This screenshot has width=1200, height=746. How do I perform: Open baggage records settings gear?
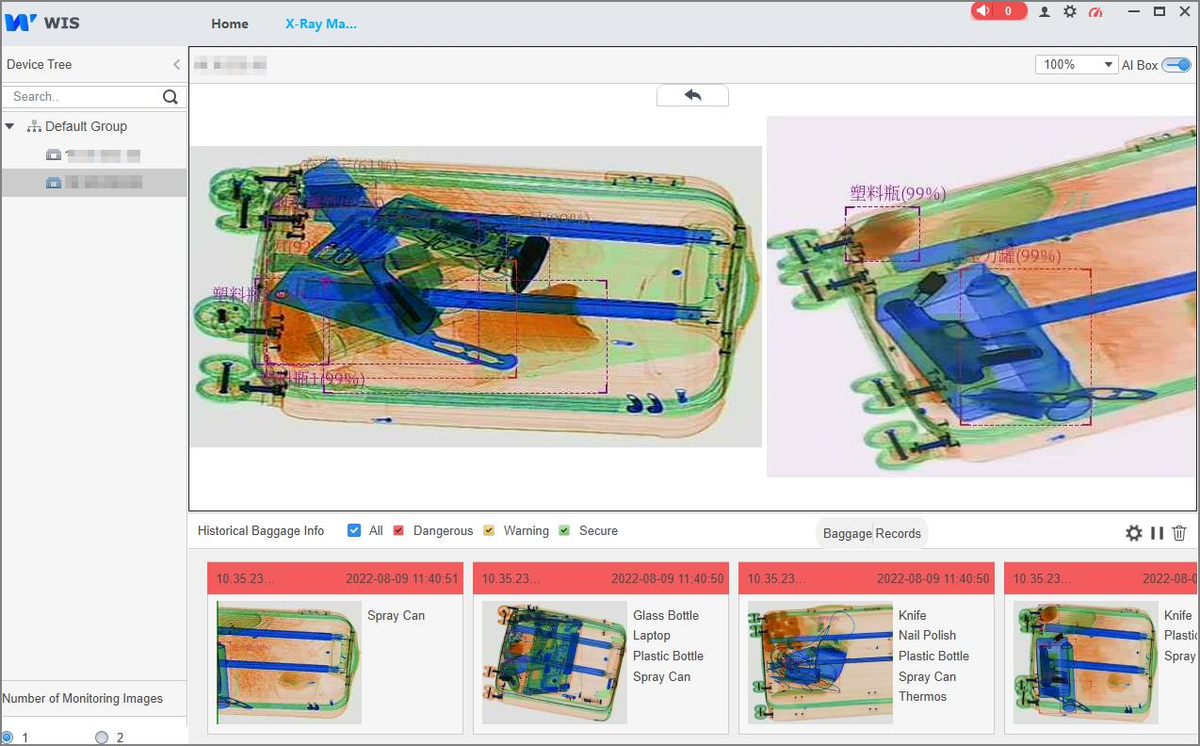[1133, 533]
